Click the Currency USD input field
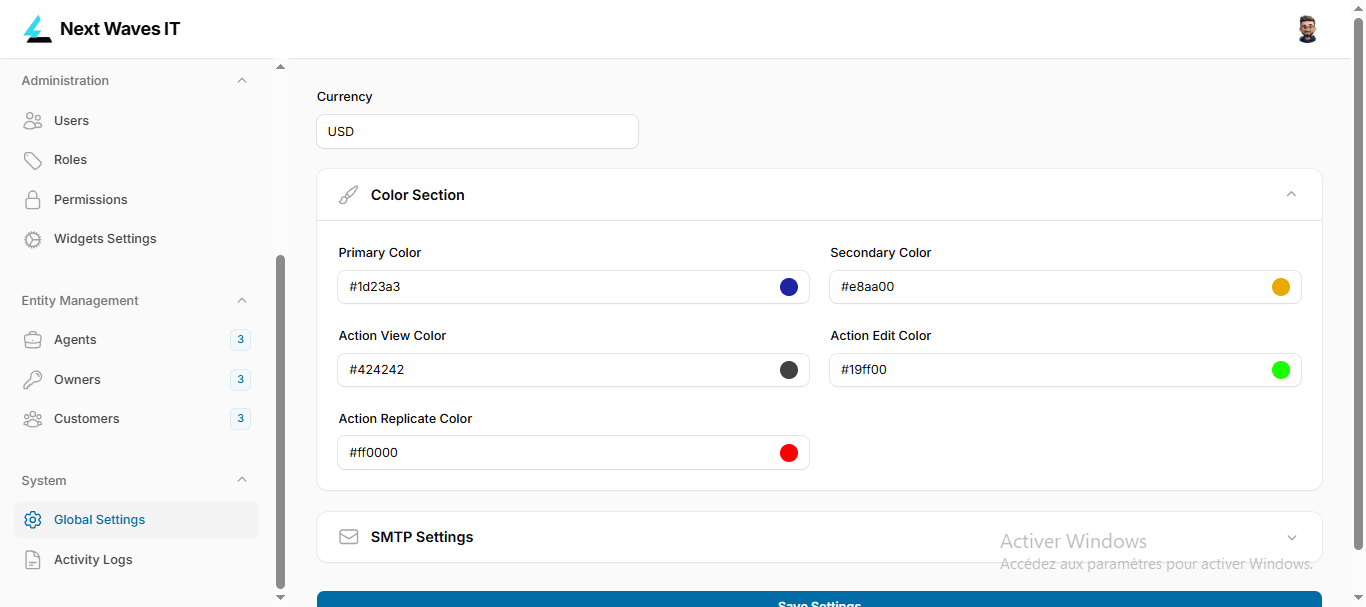1366x607 pixels. tap(477, 132)
